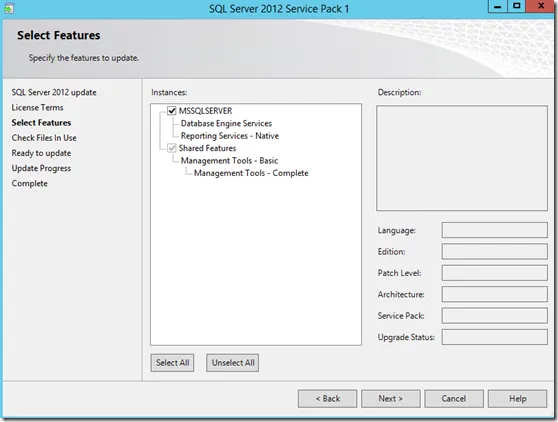Toggle the Shared Features checkbox
This screenshot has height=422, width=558.
172,148
